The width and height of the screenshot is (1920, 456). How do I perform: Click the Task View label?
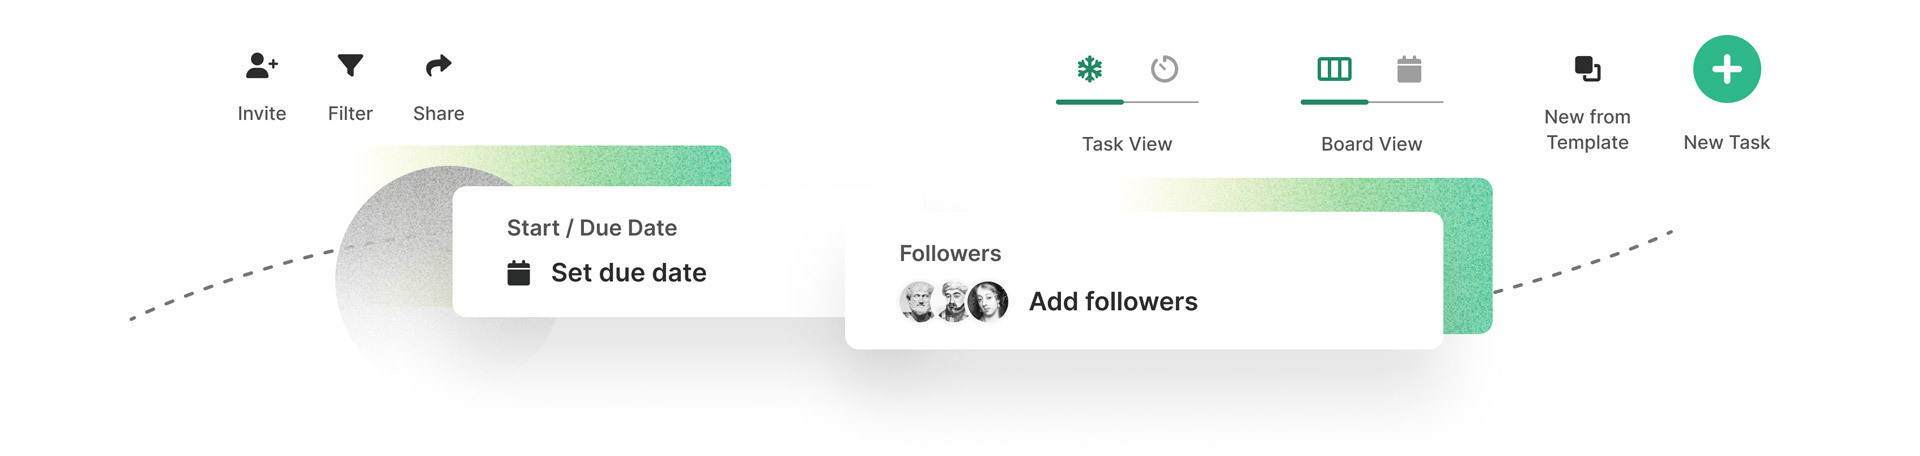coord(1127,144)
